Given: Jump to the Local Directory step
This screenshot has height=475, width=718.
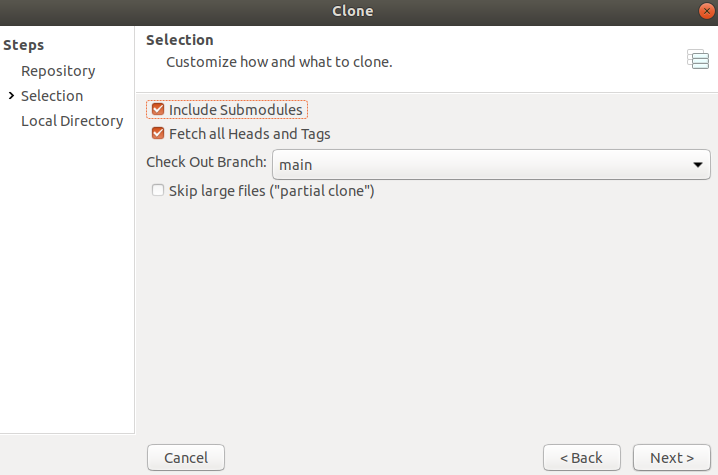Looking at the screenshot, I should click(x=72, y=121).
